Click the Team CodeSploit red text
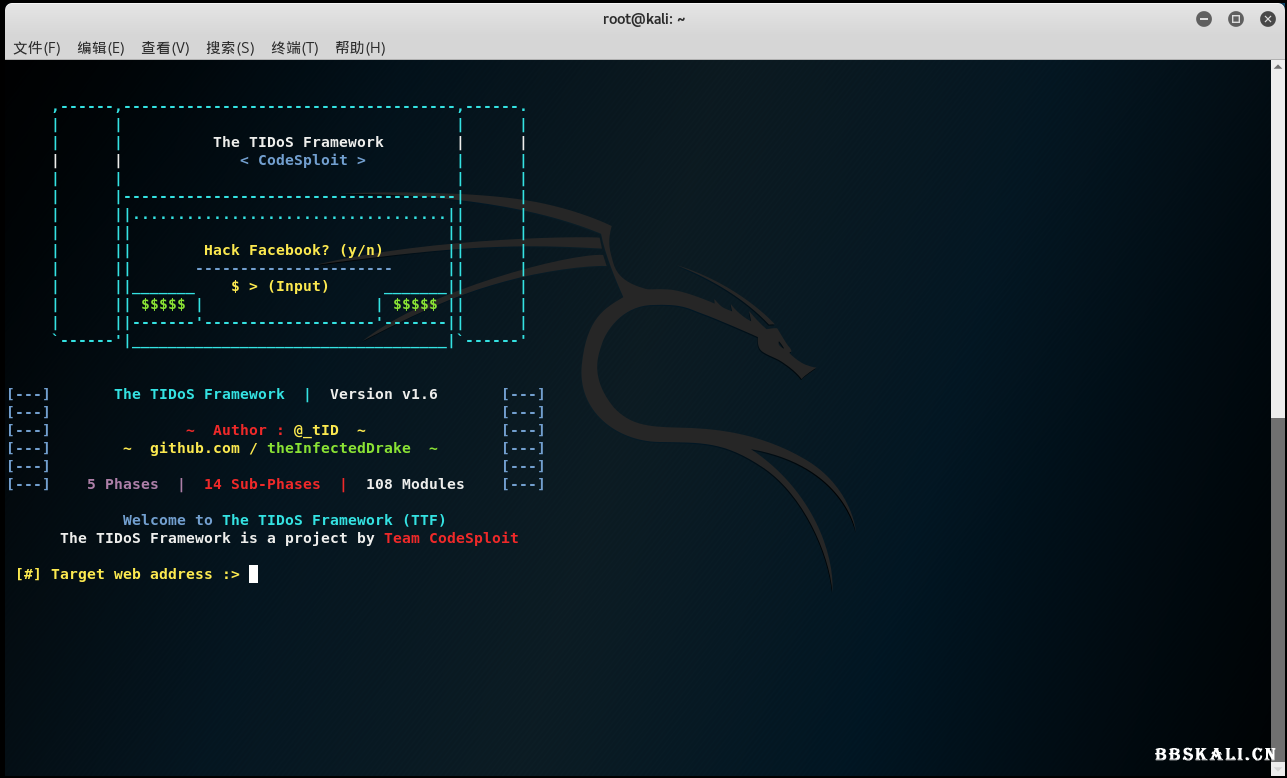This screenshot has height=778, width=1287. tap(451, 538)
